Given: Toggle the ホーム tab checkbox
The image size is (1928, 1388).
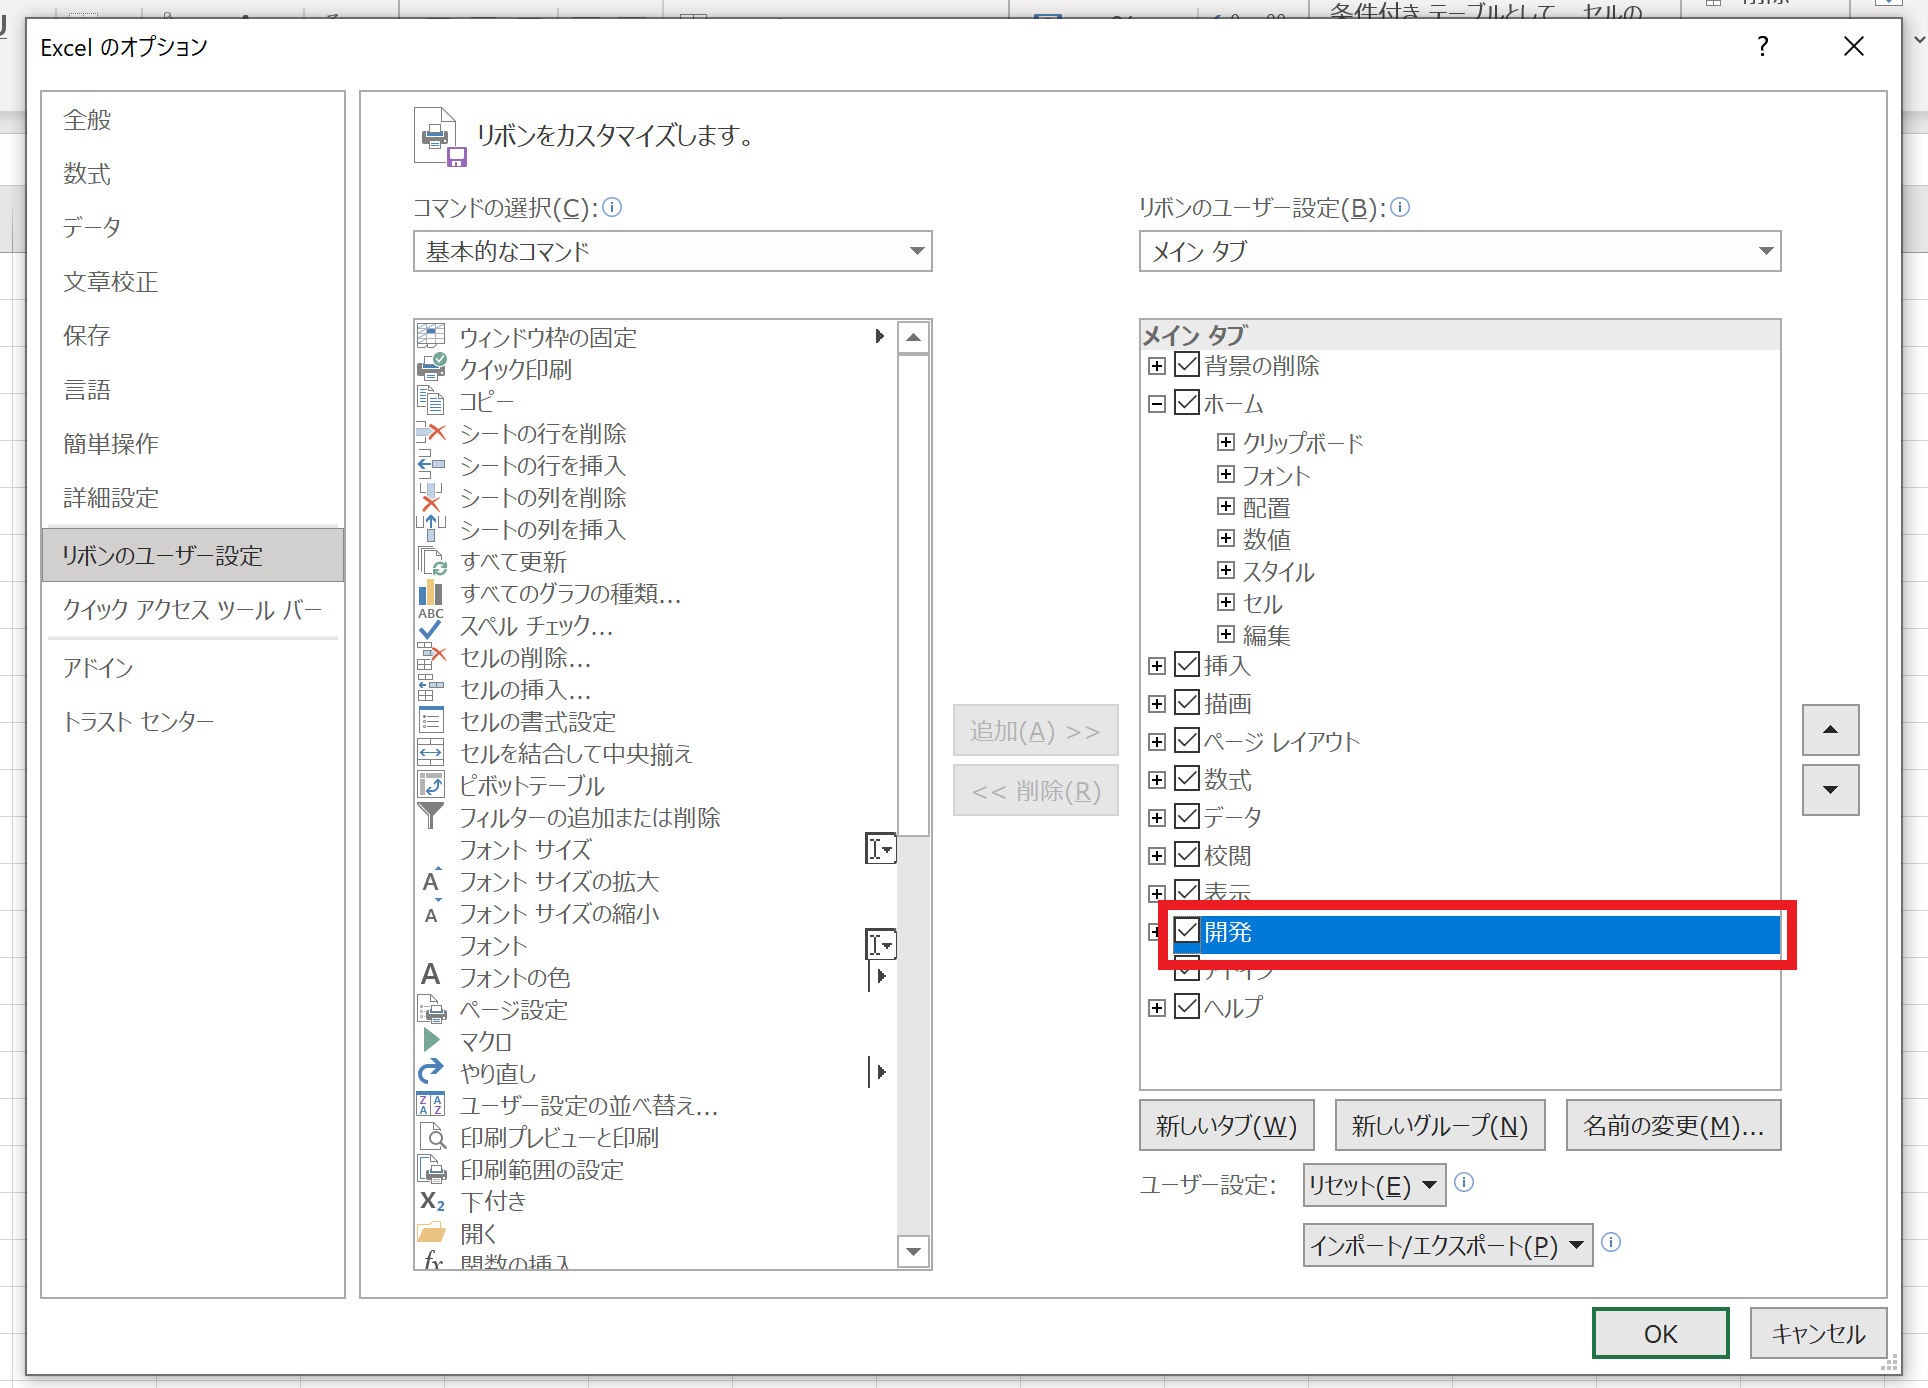Looking at the screenshot, I should coord(1187,403).
